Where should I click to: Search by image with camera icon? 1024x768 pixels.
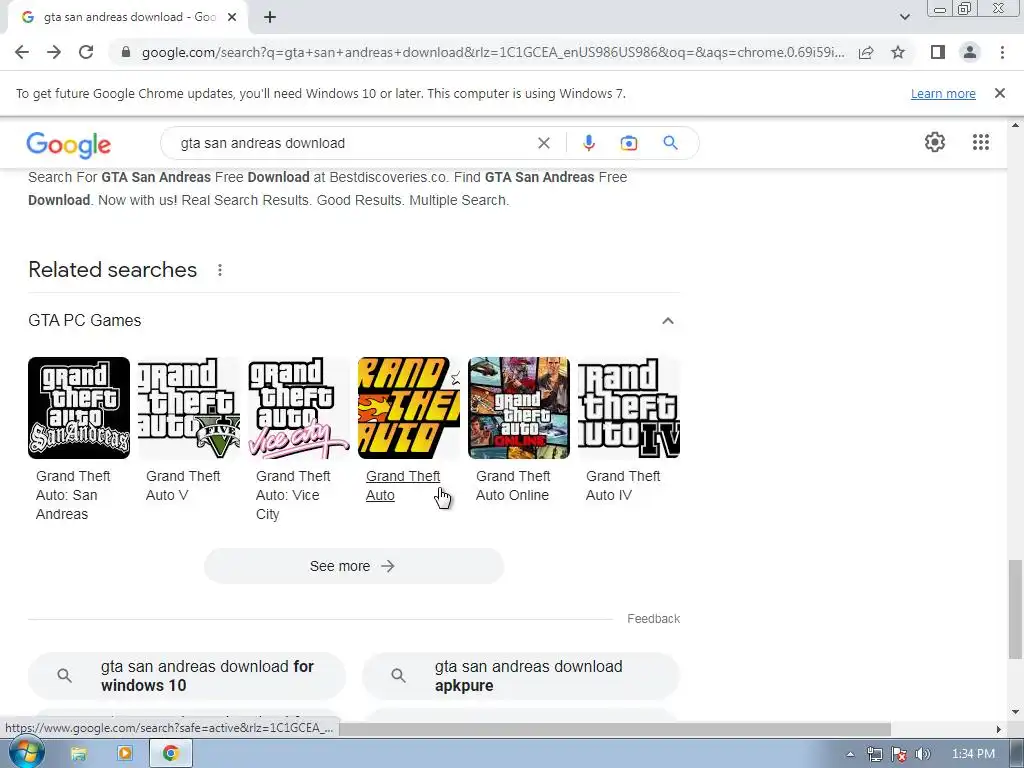628,143
